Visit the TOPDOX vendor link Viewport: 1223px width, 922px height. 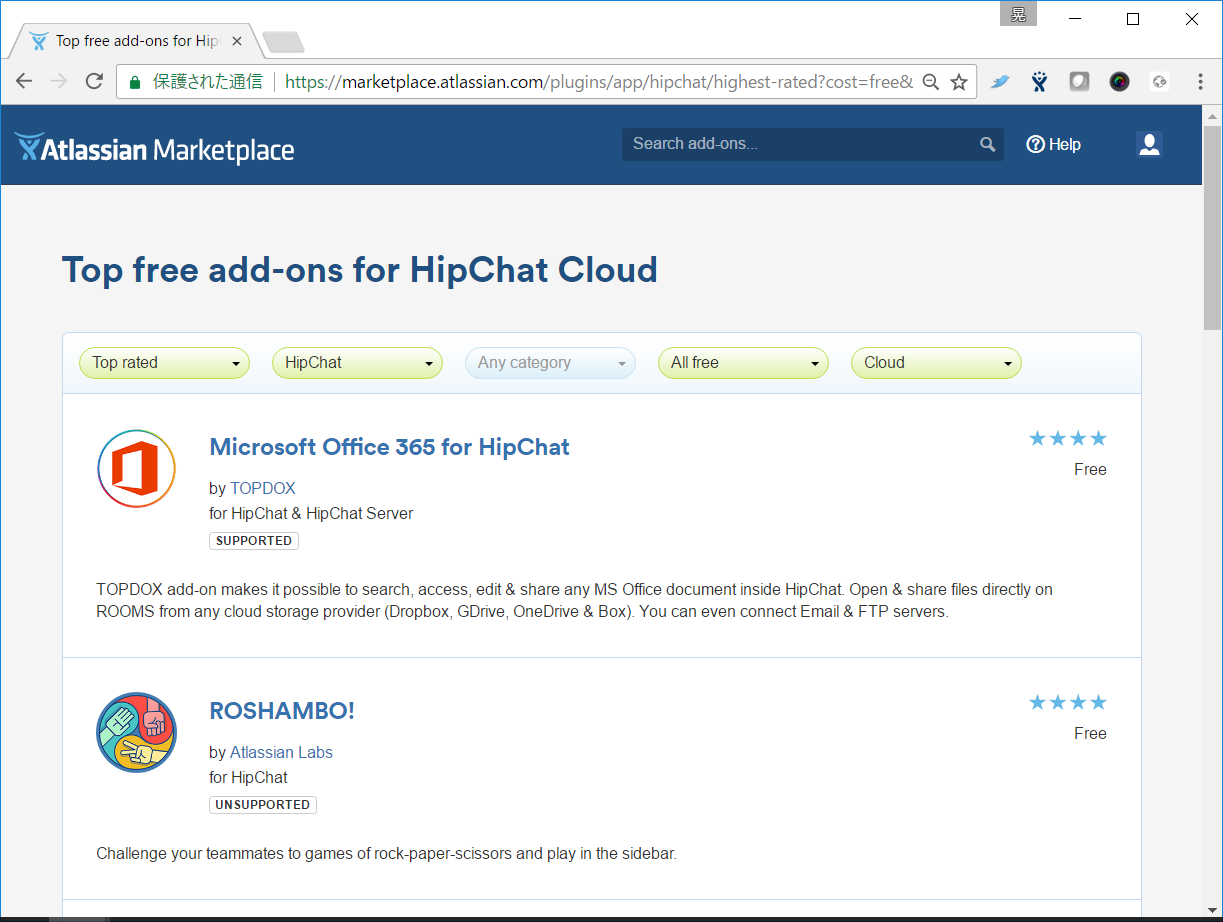[263, 488]
